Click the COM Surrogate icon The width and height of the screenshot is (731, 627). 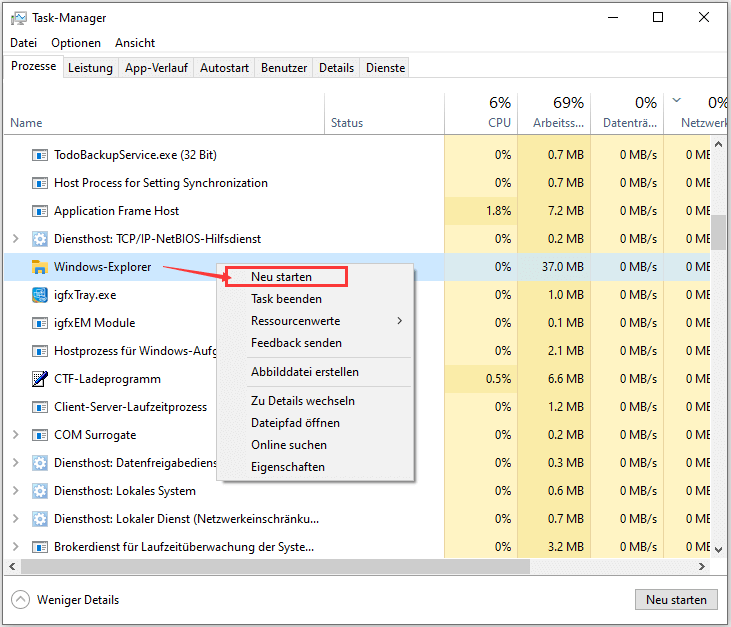point(40,435)
